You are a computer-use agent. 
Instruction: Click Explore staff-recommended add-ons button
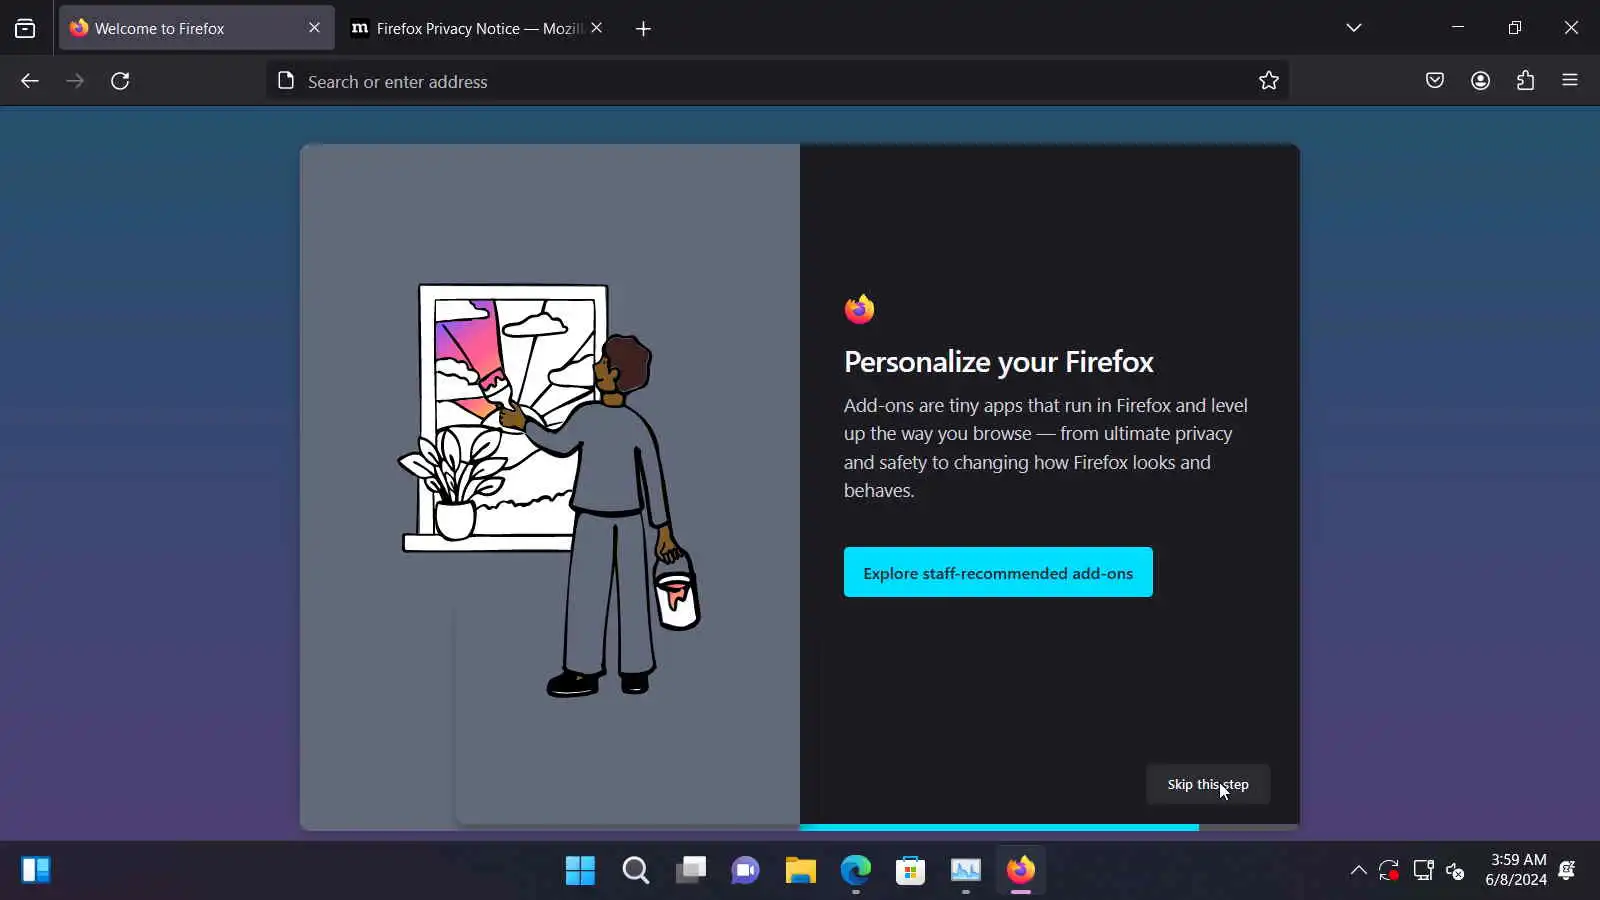(x=998, y=572)
